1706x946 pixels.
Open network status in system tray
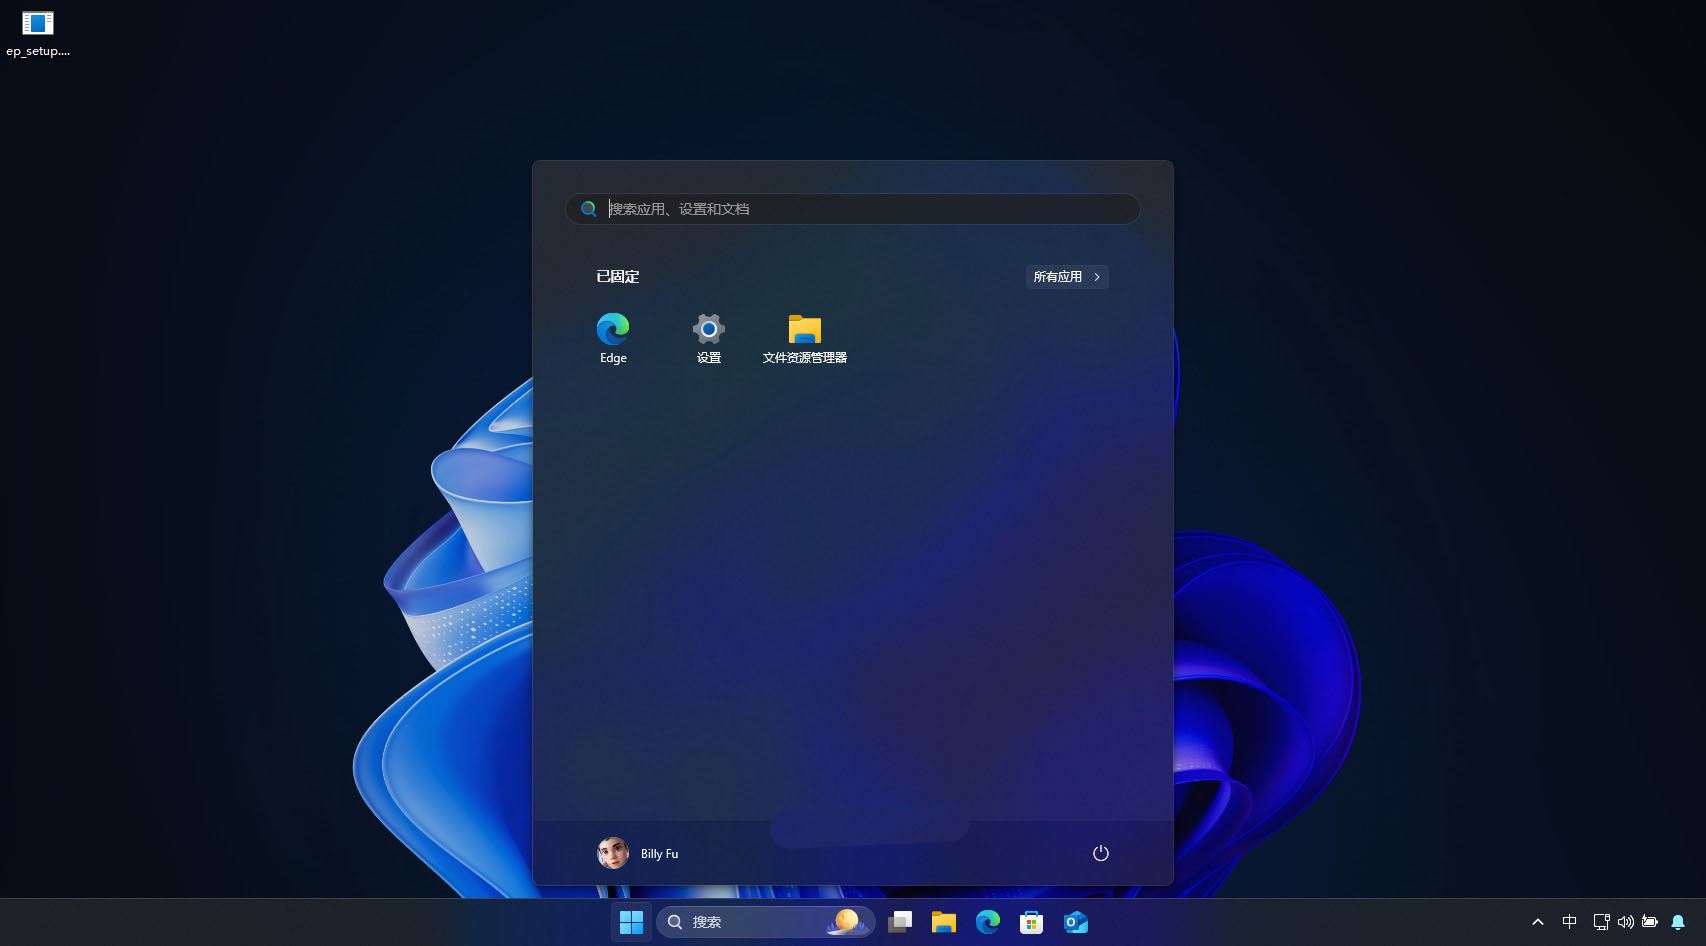click(x=1601, y=922)
